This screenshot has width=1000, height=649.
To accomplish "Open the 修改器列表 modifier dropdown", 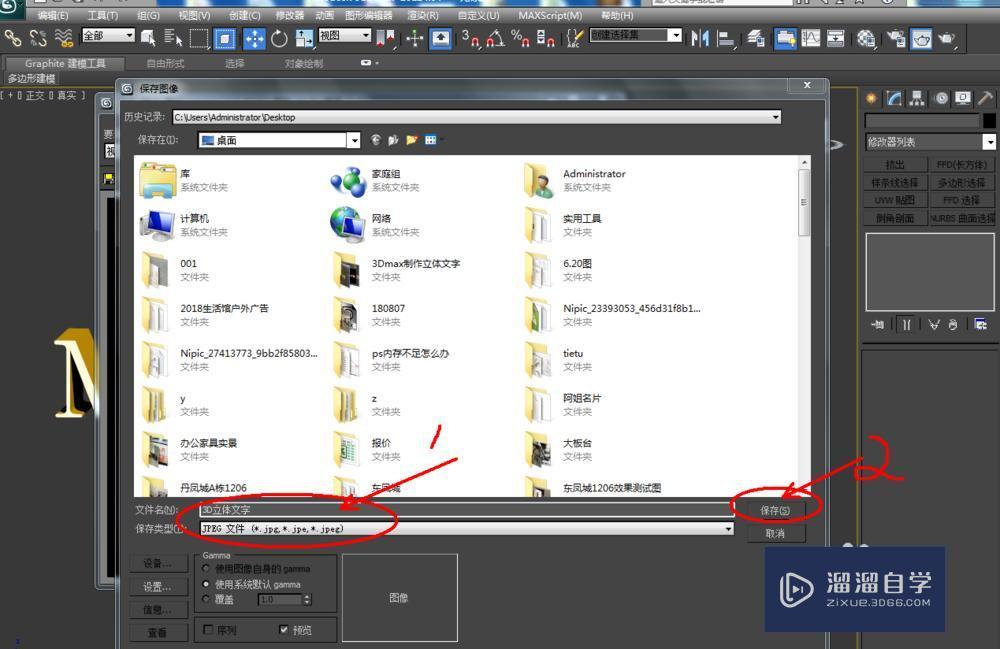I will 989,141.
